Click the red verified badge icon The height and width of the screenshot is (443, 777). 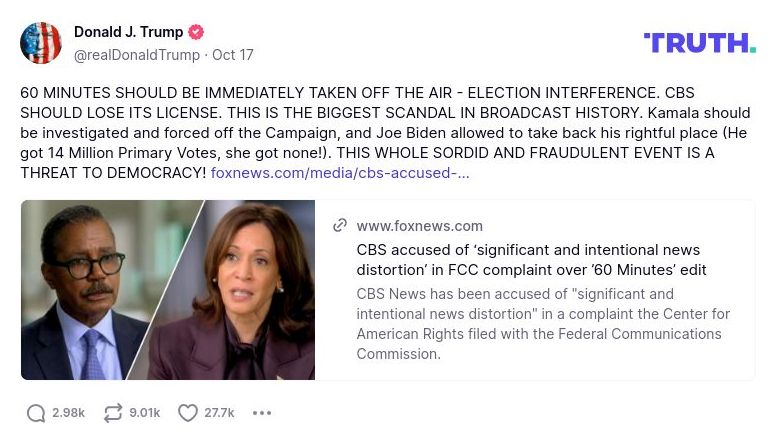tap(198, 32)
